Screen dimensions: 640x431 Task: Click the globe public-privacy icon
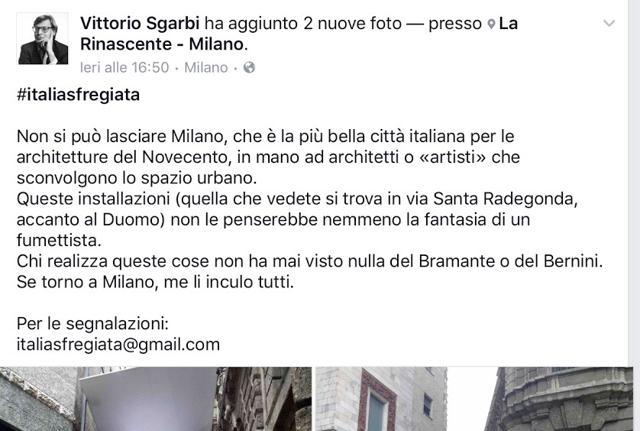tap(249, 67)
